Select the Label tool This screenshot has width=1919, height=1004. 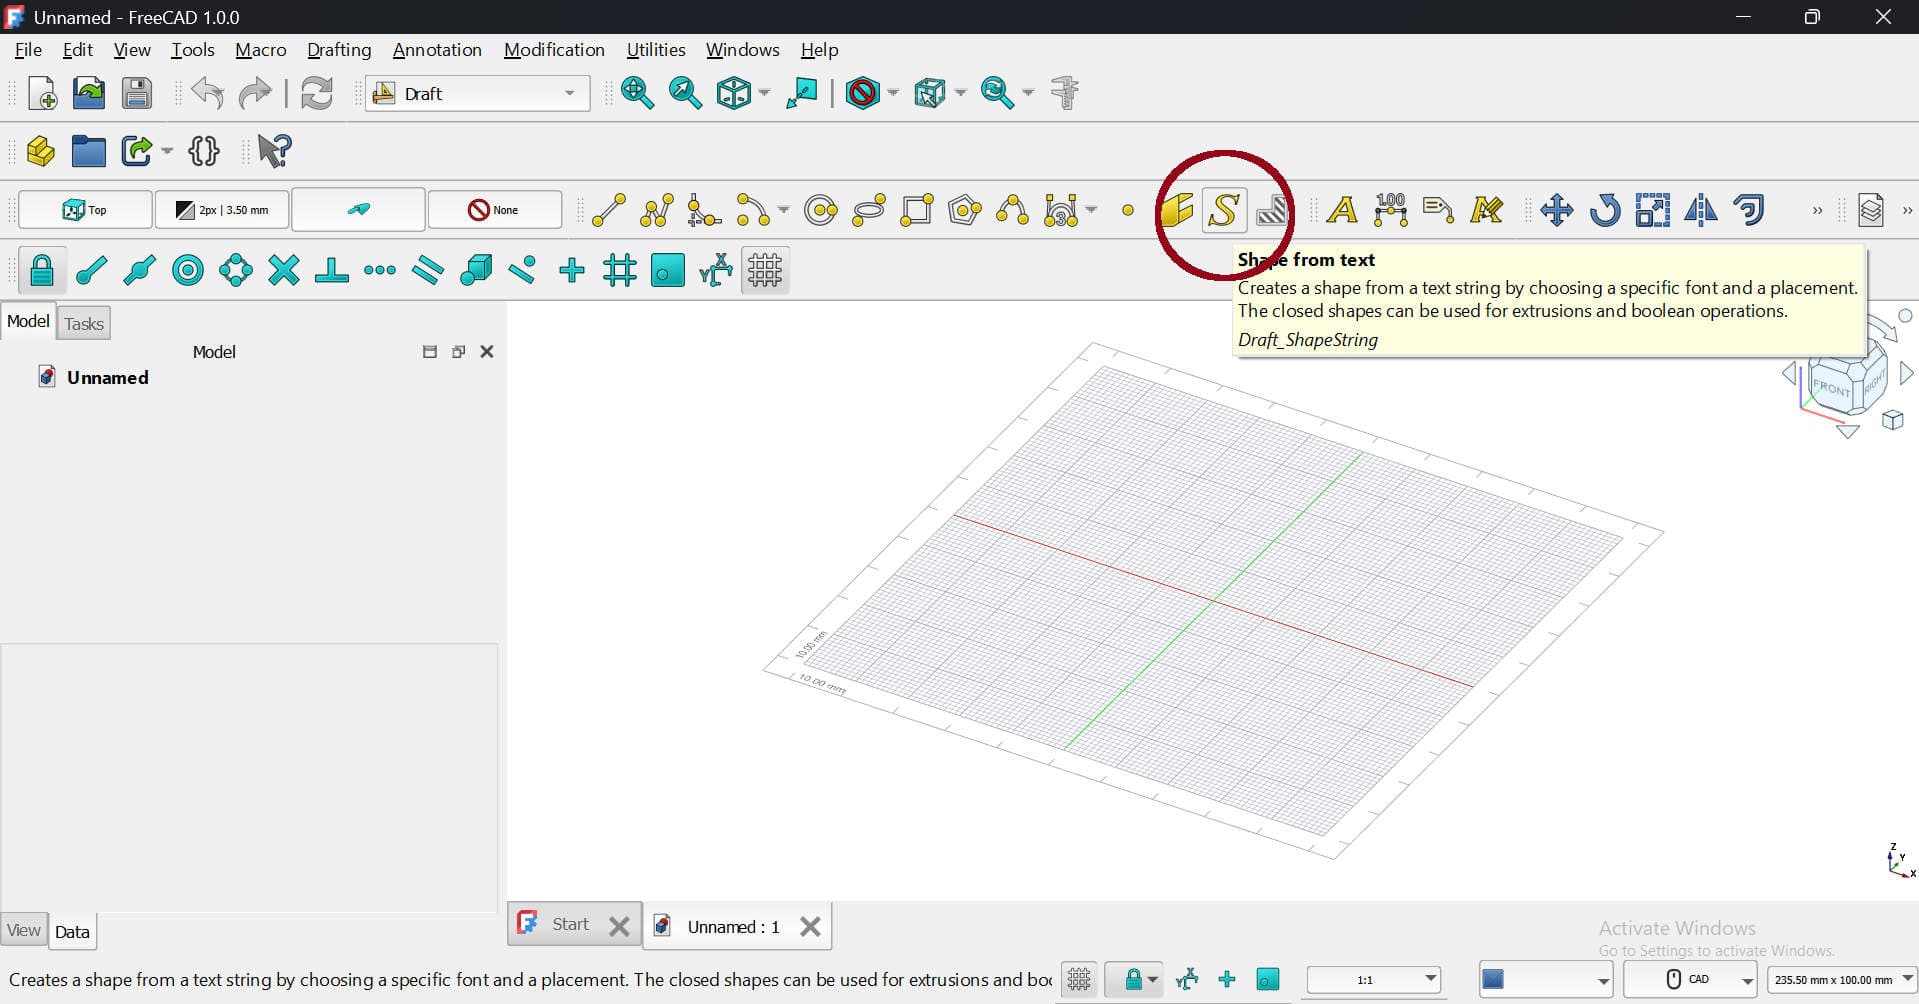point(1438,210)
